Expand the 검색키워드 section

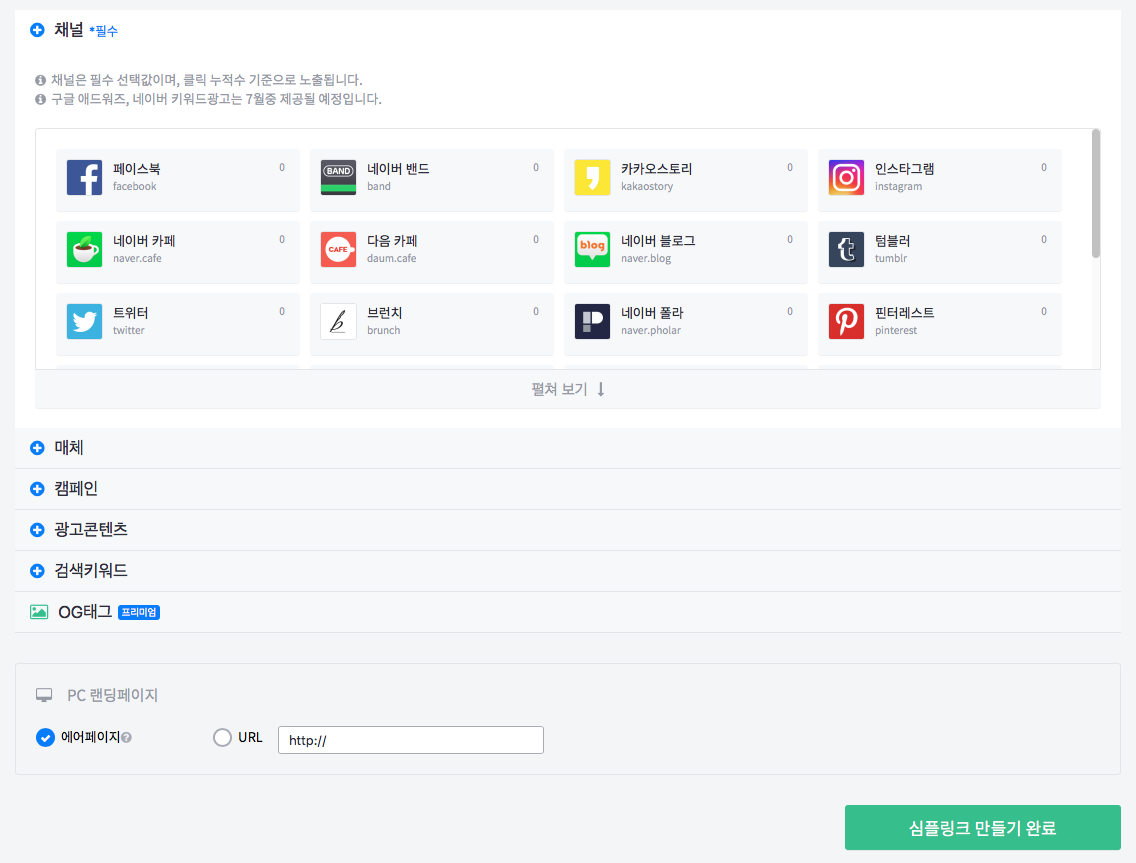click(x=568, y=571)
